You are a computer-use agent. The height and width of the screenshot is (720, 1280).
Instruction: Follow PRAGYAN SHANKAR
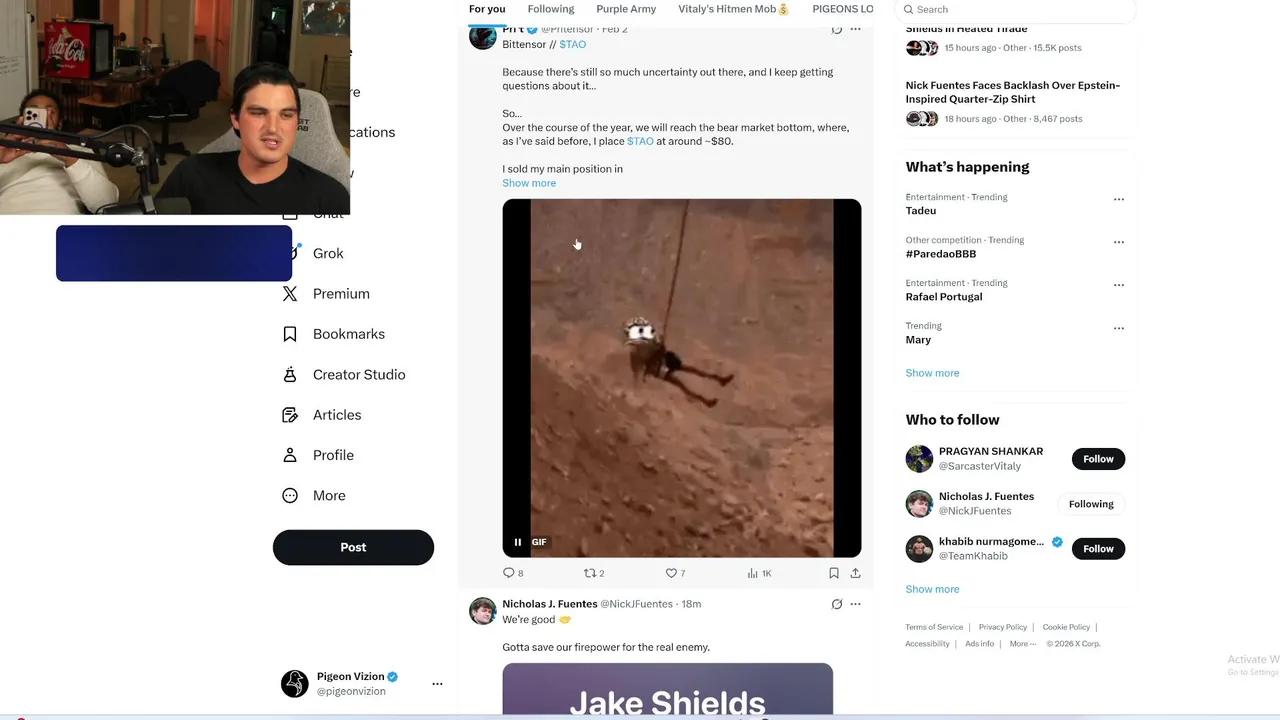pyautogui.click(x=1098, y=459)
